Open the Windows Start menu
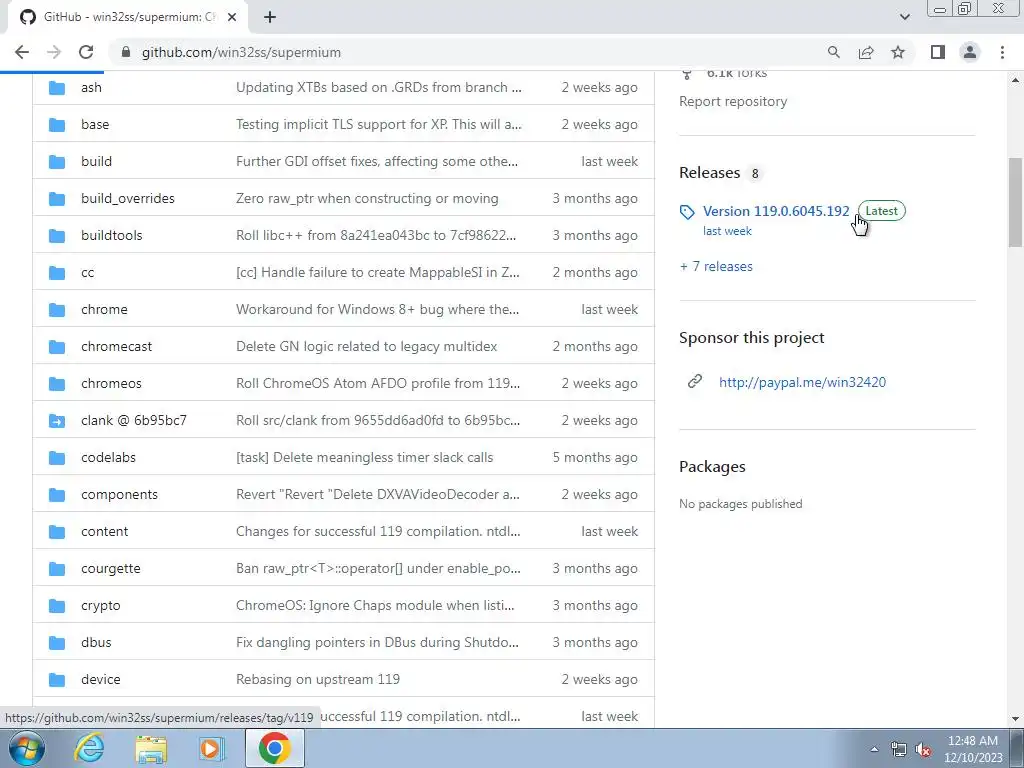1024x768 pixels. click(27, 748)
